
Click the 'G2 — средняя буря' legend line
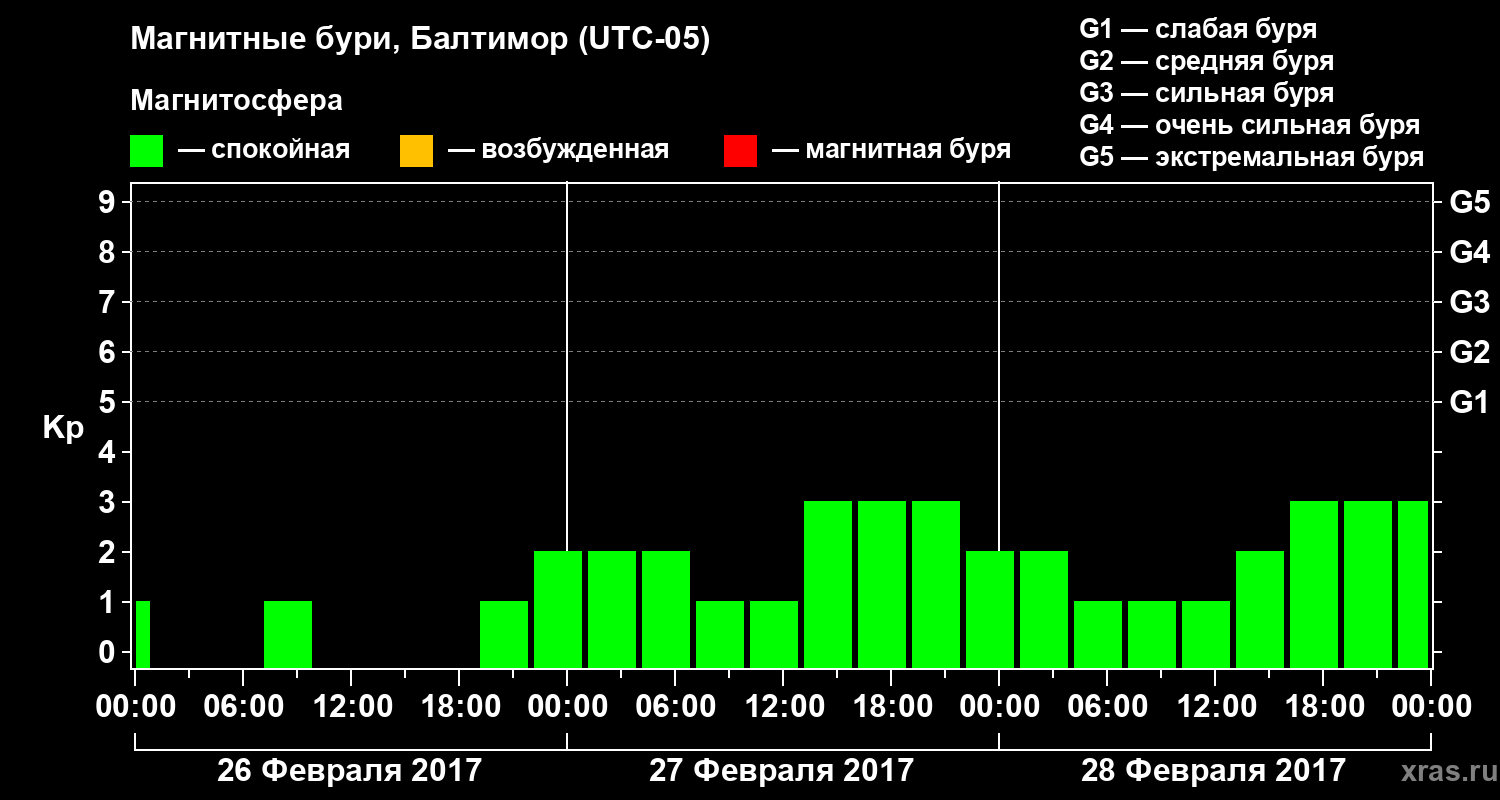(1206, 61)
